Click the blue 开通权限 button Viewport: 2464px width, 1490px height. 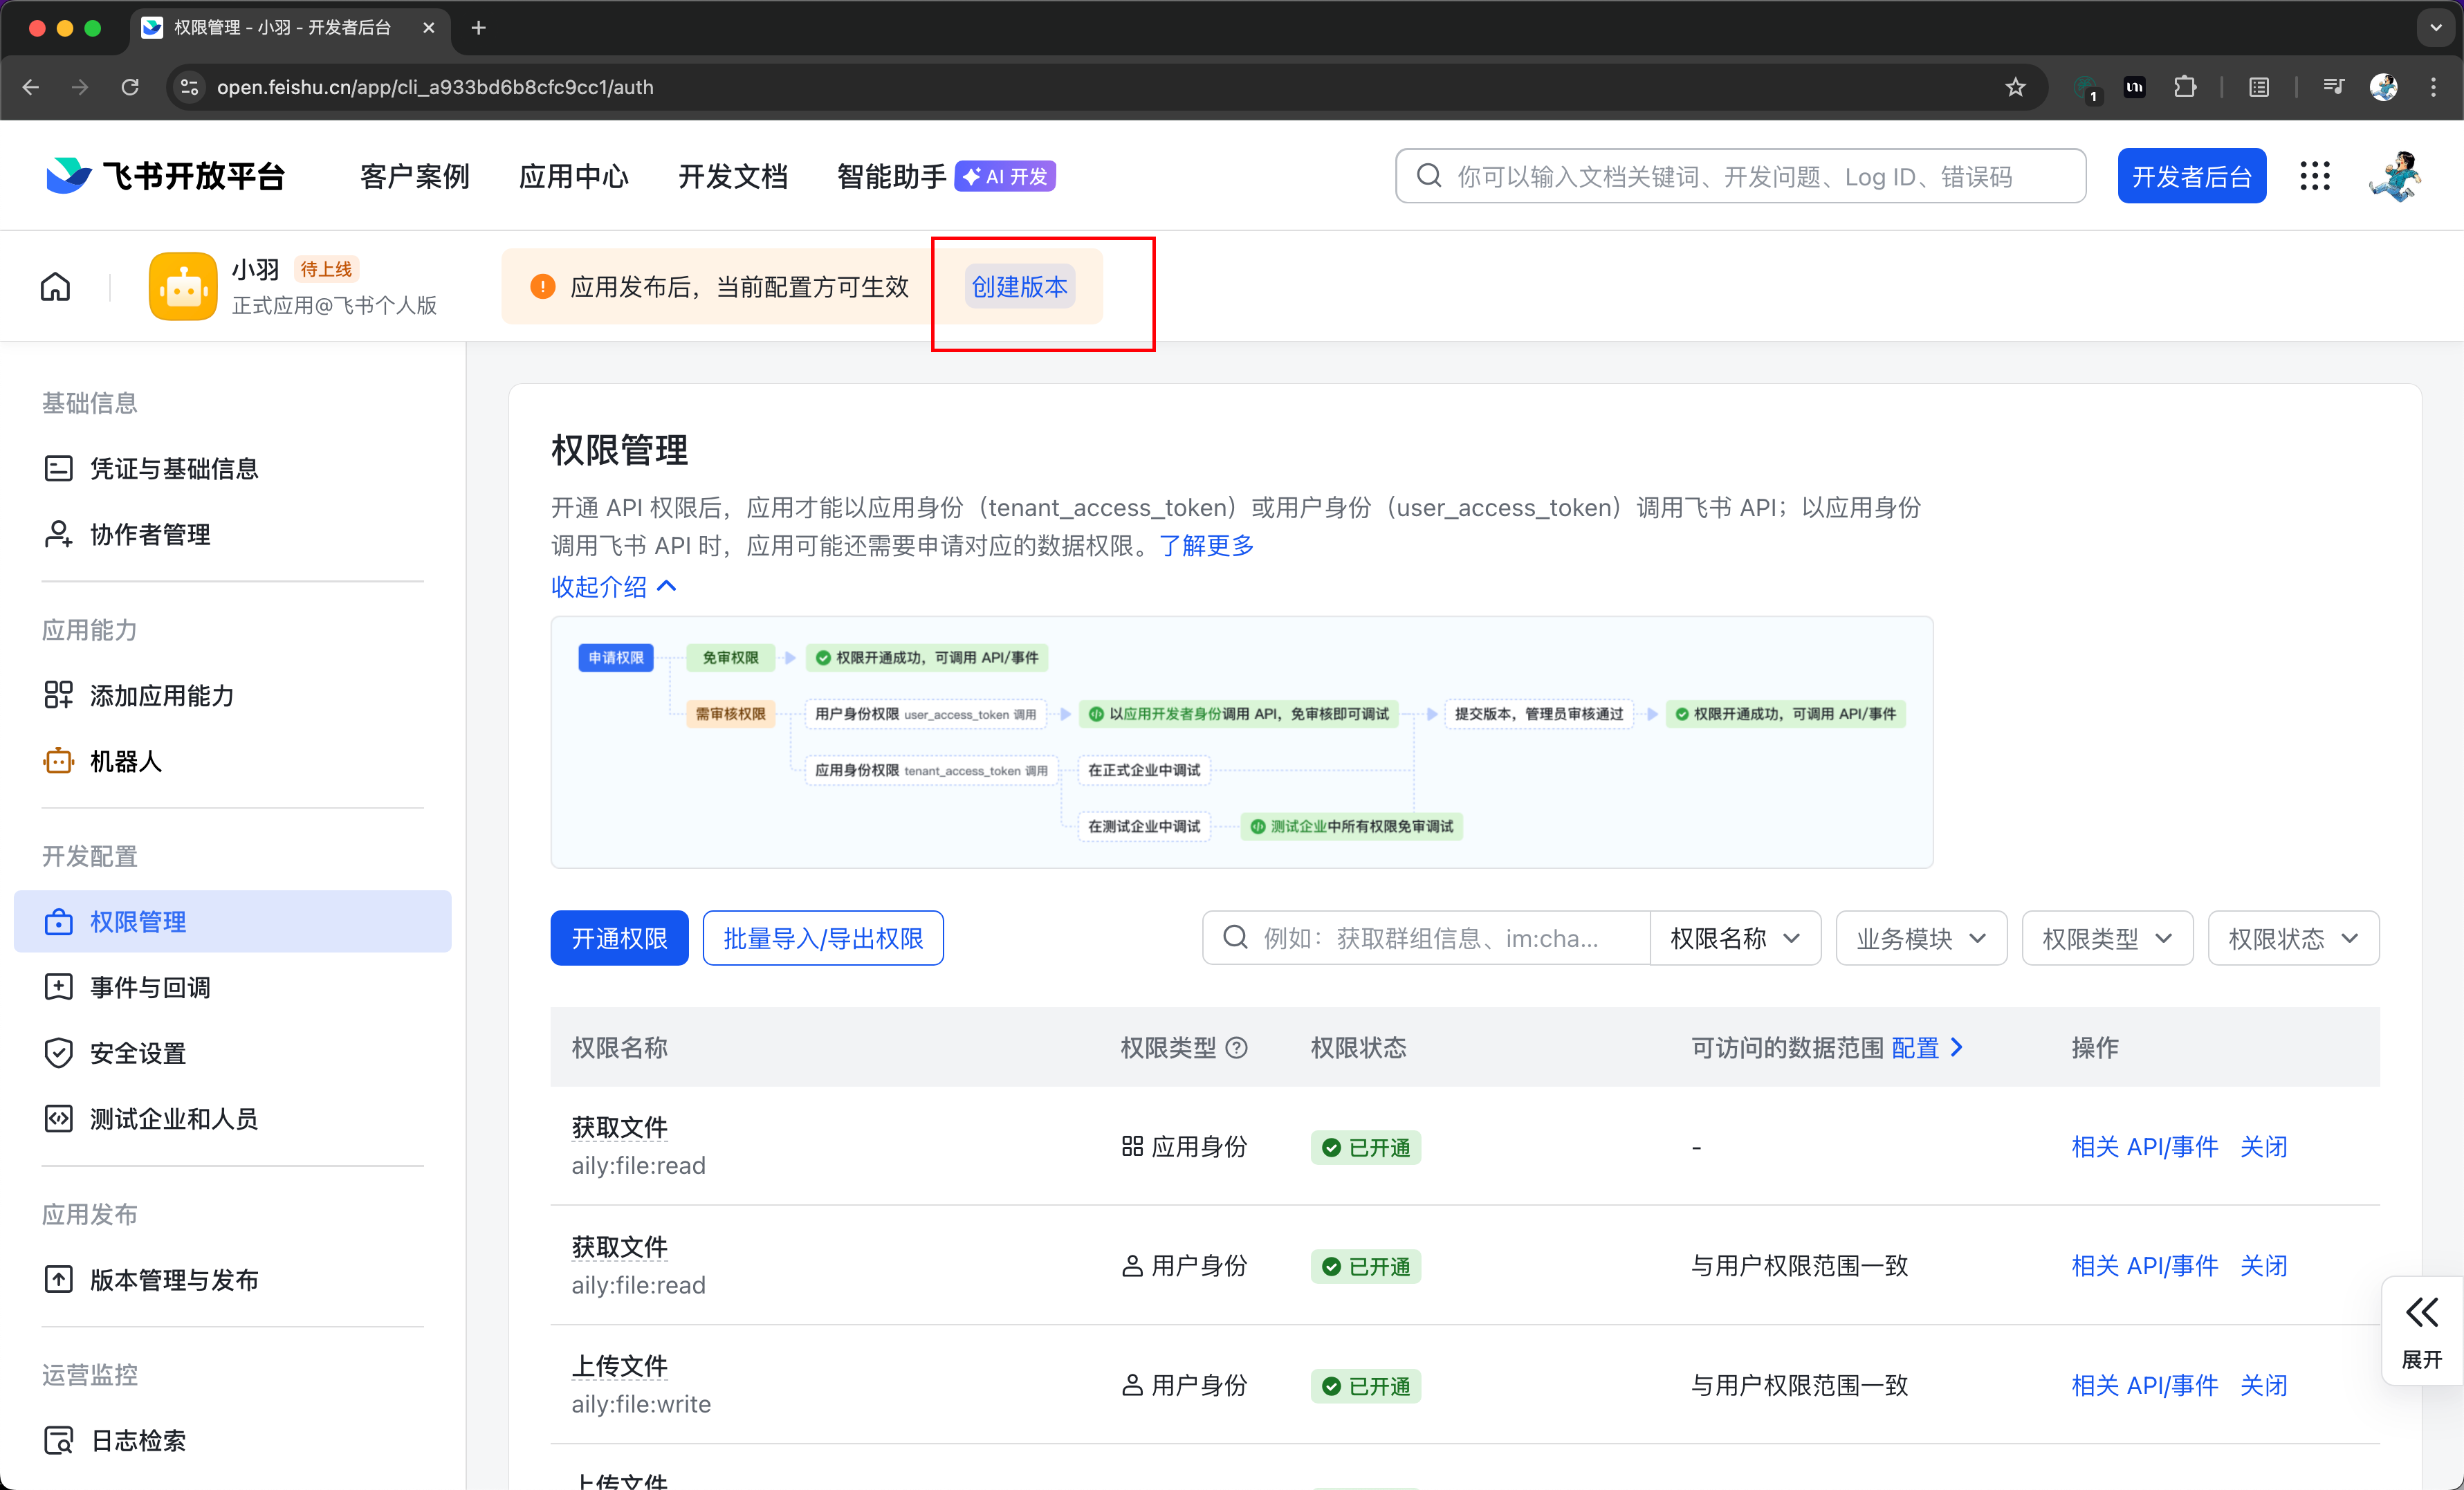pyautogui.click(x=619, y=938)
